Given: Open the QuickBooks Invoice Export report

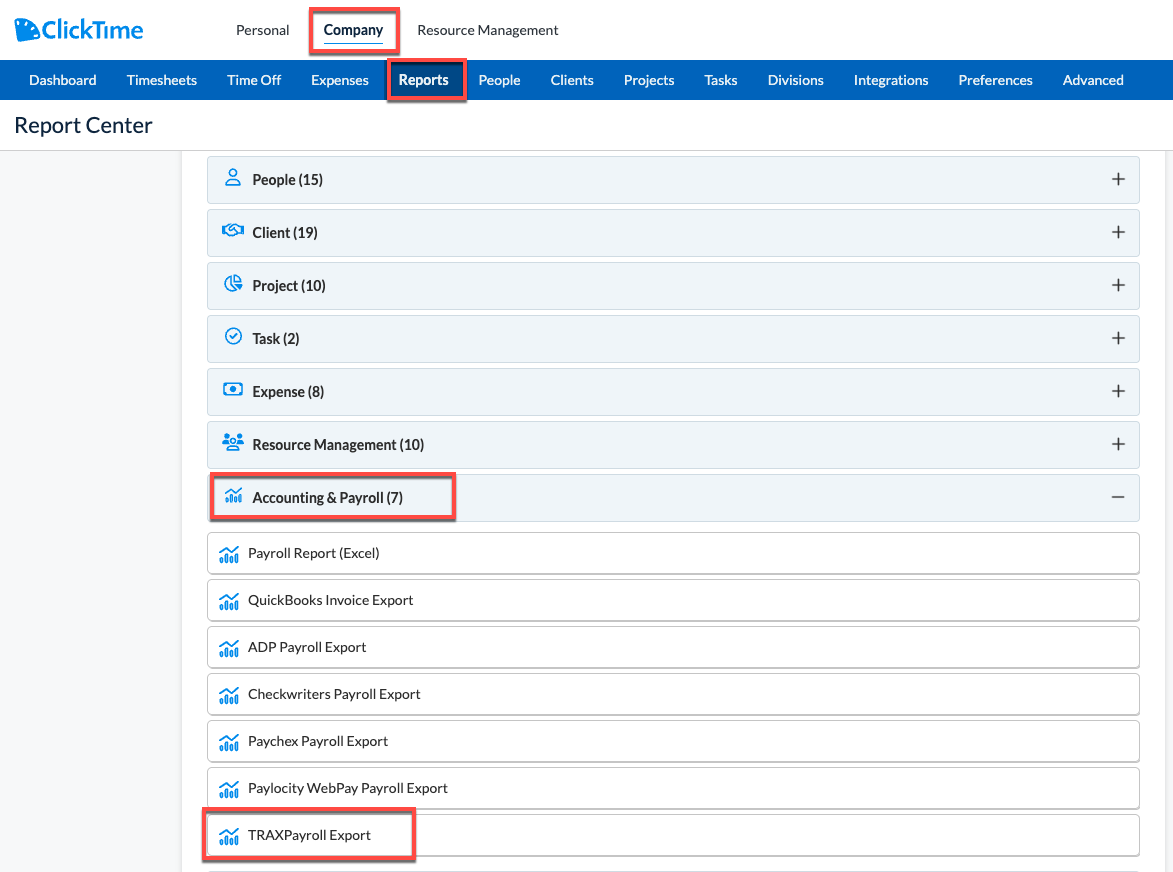Looking at the screenshot, I should point(673,601).
